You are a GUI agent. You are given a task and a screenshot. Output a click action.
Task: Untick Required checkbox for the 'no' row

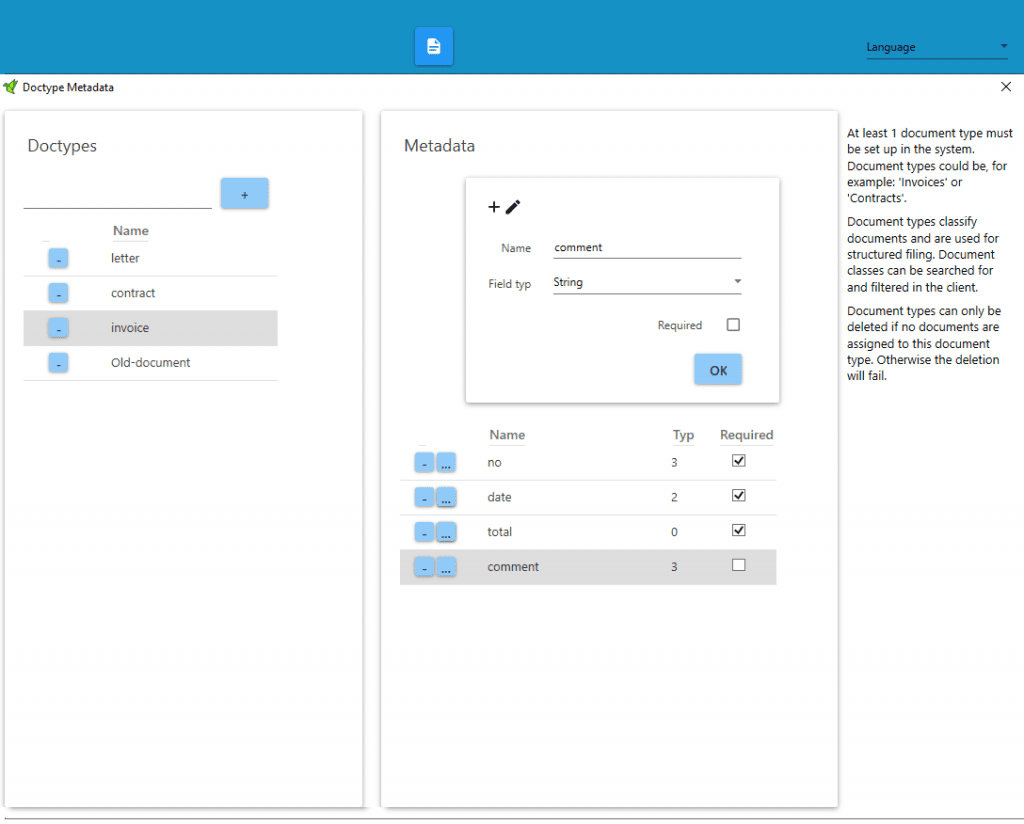pyautogui.click(x=739, y=461)
